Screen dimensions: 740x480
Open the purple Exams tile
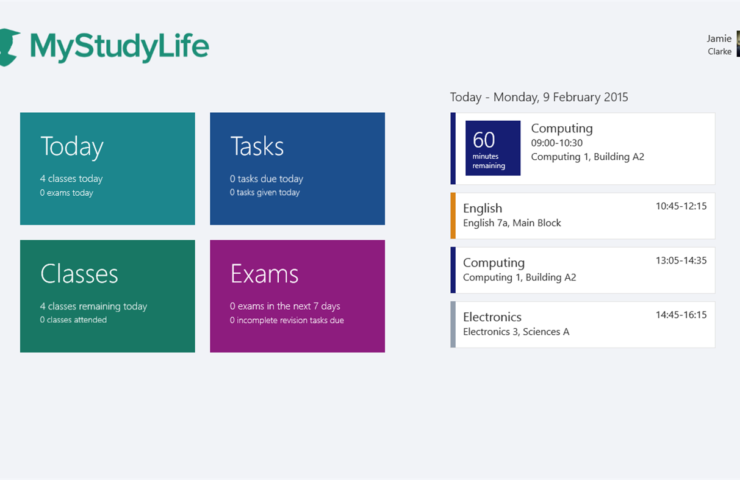pos(297,296)
